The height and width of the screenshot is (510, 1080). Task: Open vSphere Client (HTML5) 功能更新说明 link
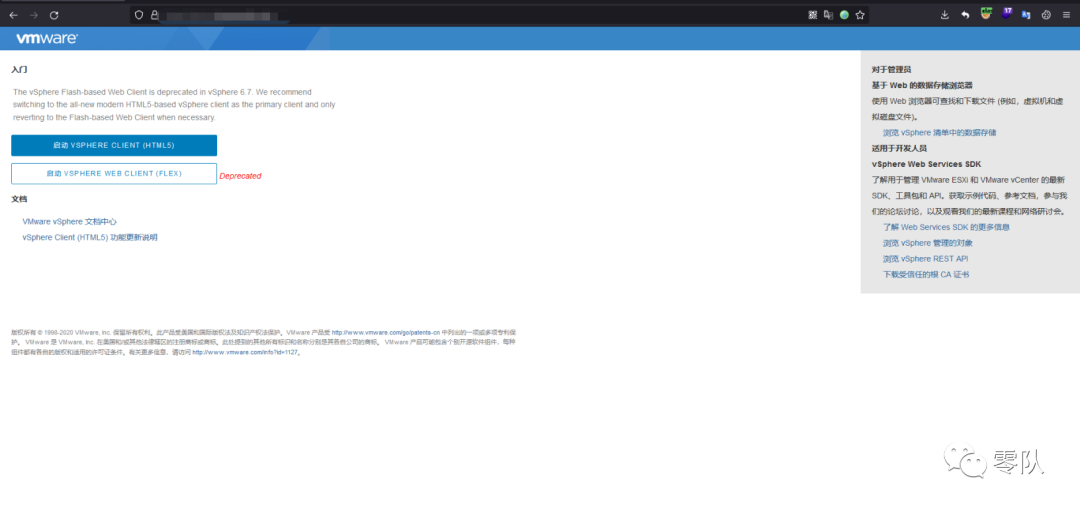(x=90, y=237)
